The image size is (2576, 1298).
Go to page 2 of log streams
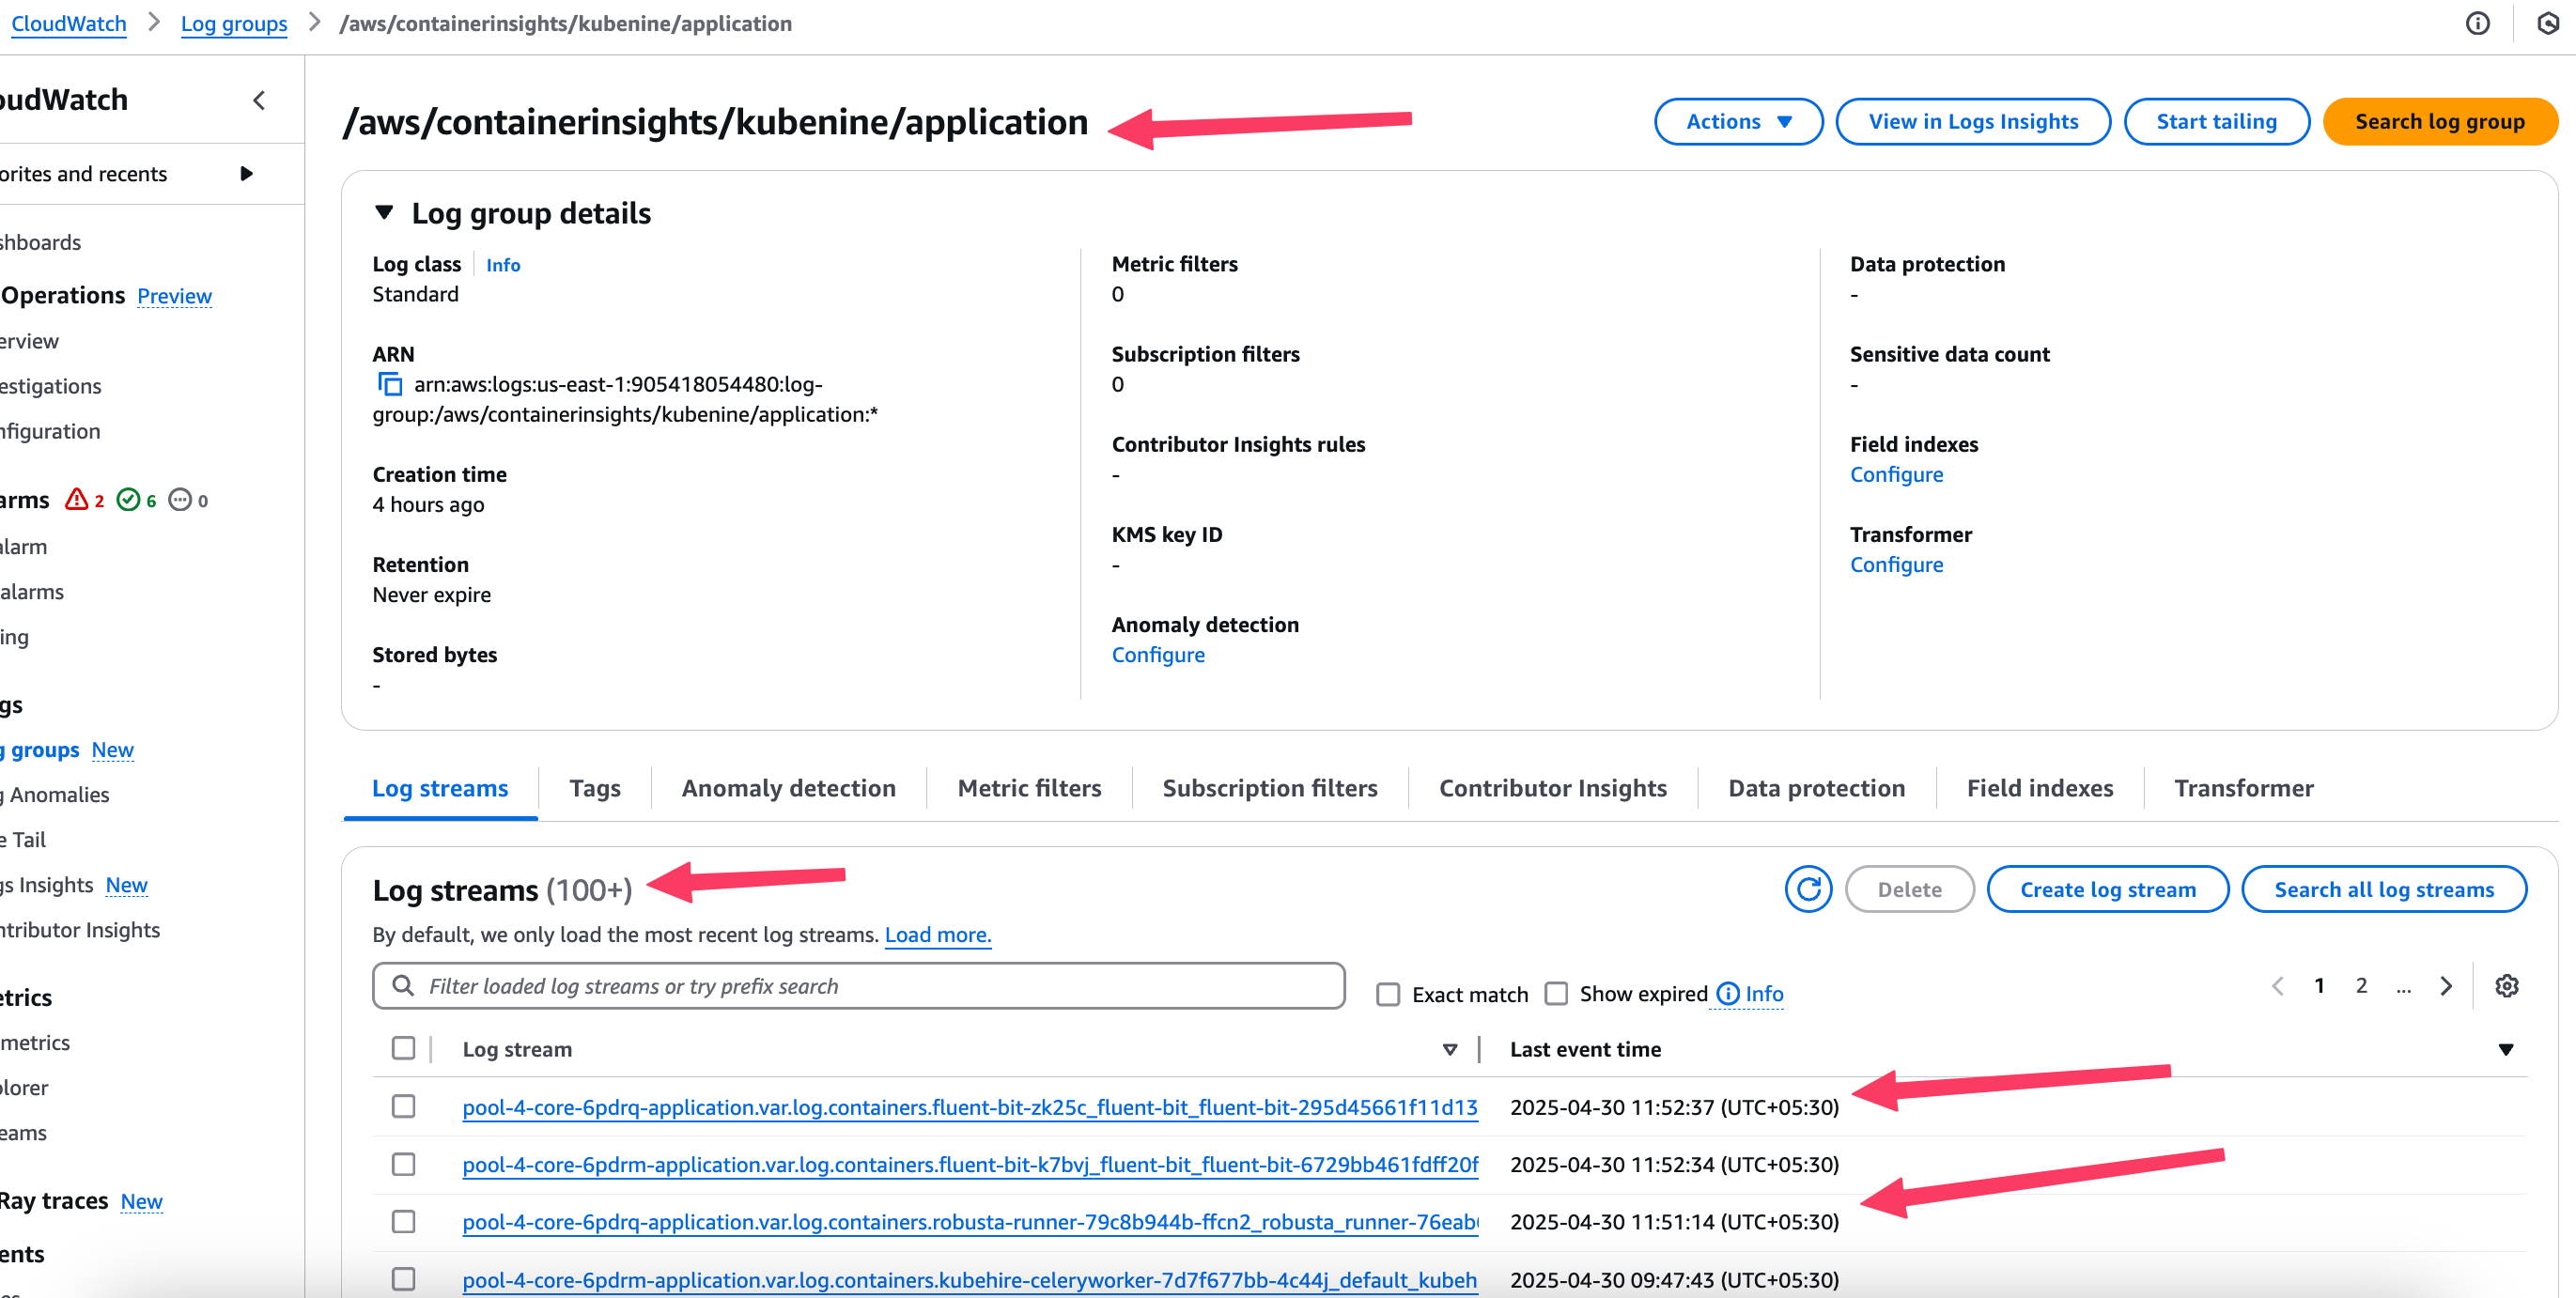(2361, 986)
